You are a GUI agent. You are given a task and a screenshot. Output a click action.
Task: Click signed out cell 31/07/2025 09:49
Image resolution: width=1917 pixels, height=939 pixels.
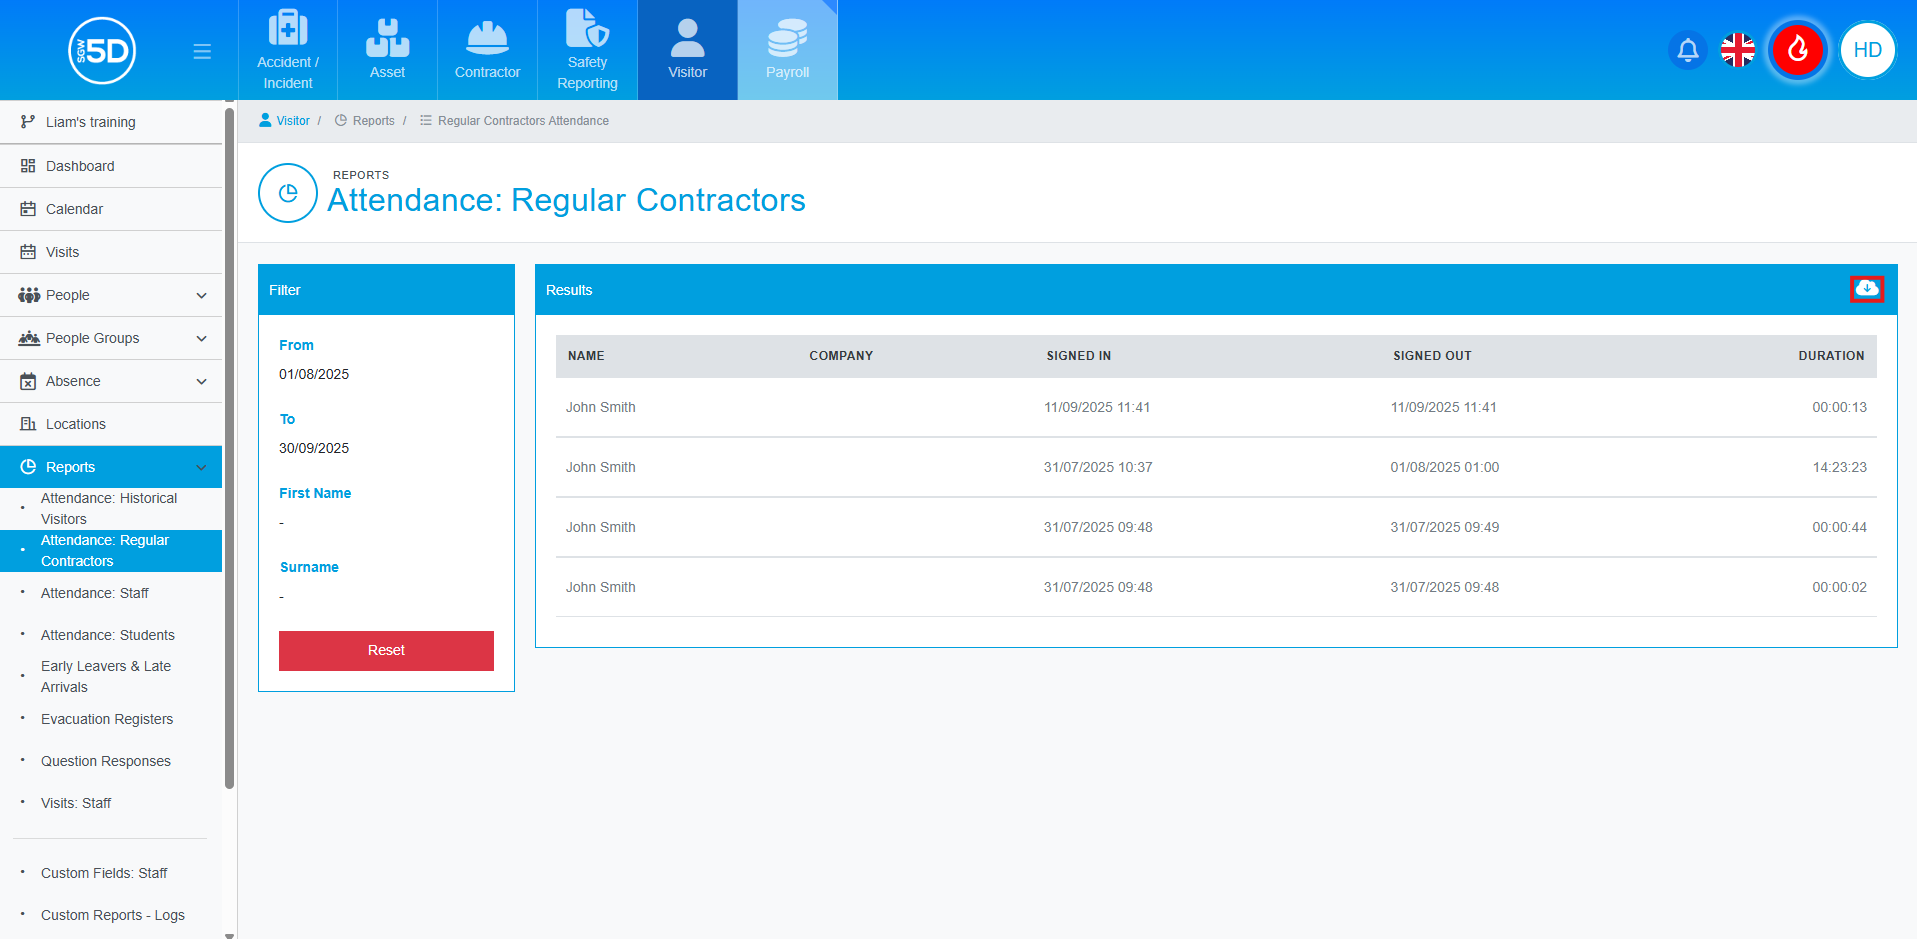[x=1445, y=527]
